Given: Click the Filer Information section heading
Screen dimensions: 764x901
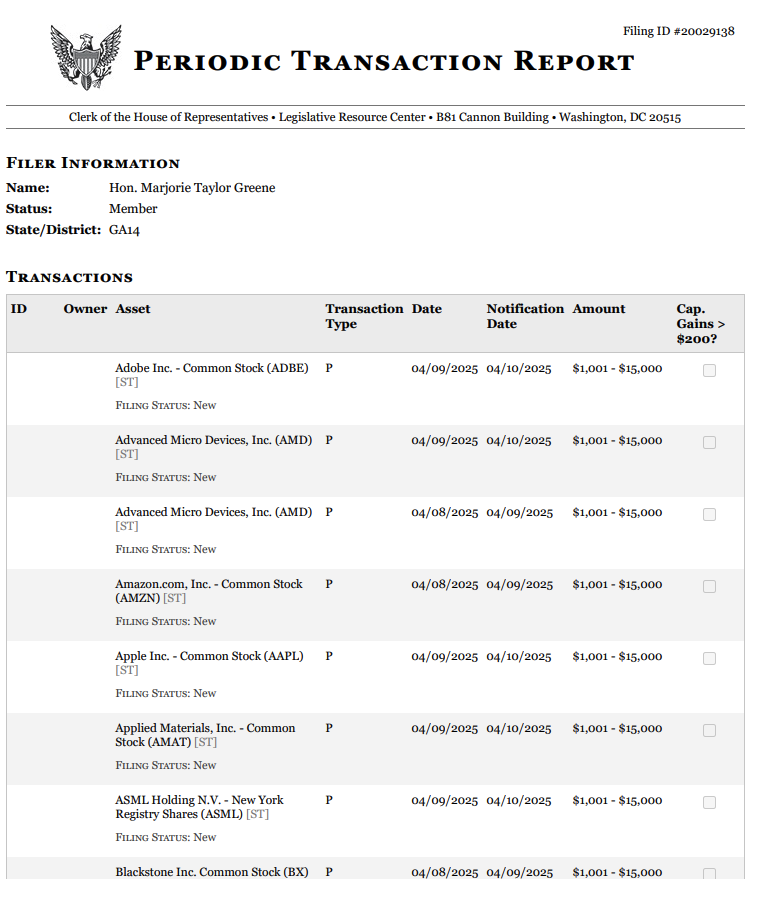Looking at the screenshot, I should tap(93, 163).
